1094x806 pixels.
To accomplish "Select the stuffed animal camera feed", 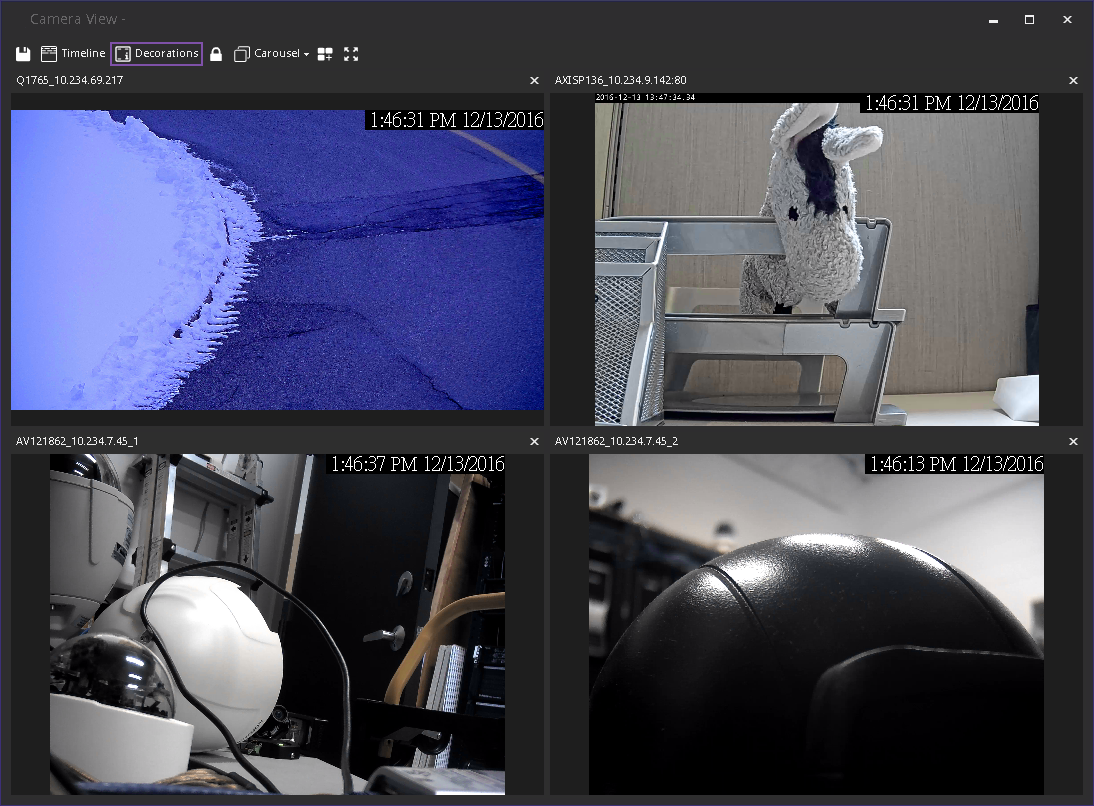I will tap(816, 259).
